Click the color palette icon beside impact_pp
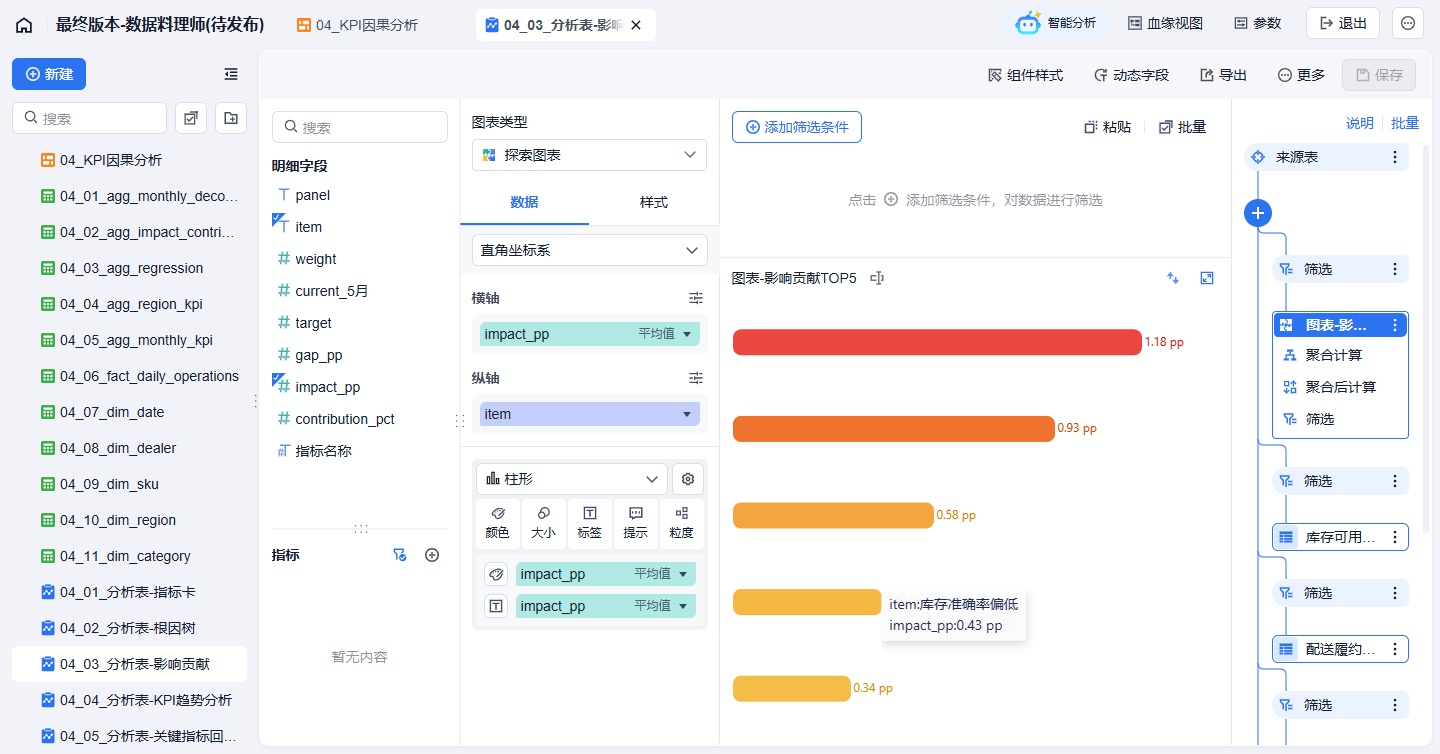 496,574
